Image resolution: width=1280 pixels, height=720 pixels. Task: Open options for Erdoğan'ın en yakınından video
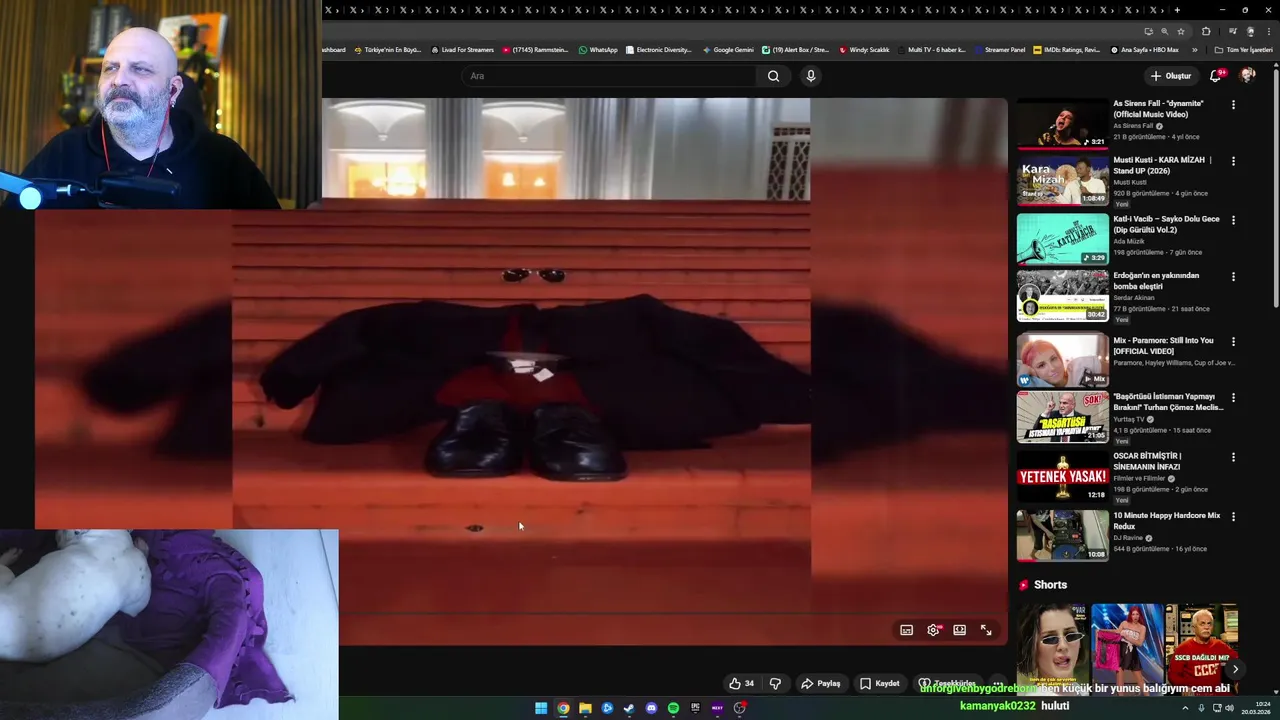click(1233, 277)
